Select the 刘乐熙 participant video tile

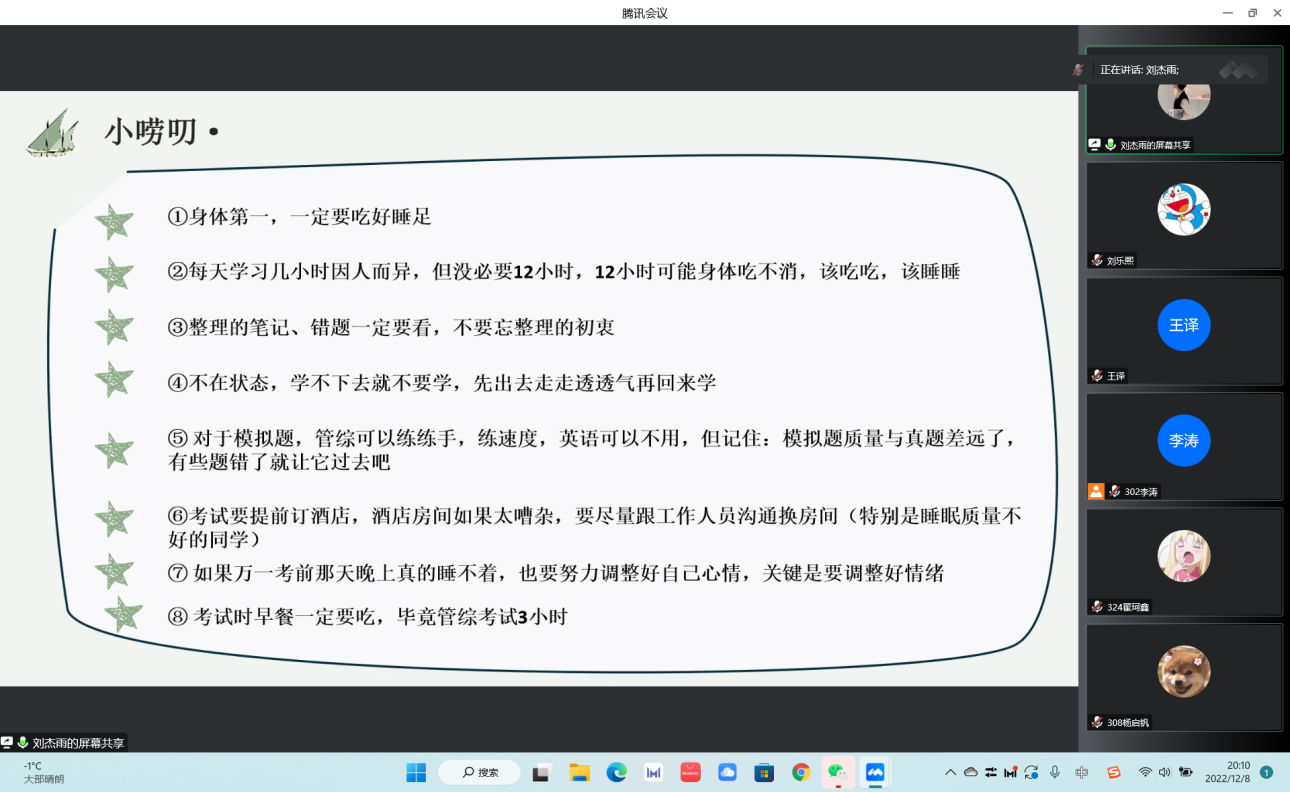(1184, 215)
